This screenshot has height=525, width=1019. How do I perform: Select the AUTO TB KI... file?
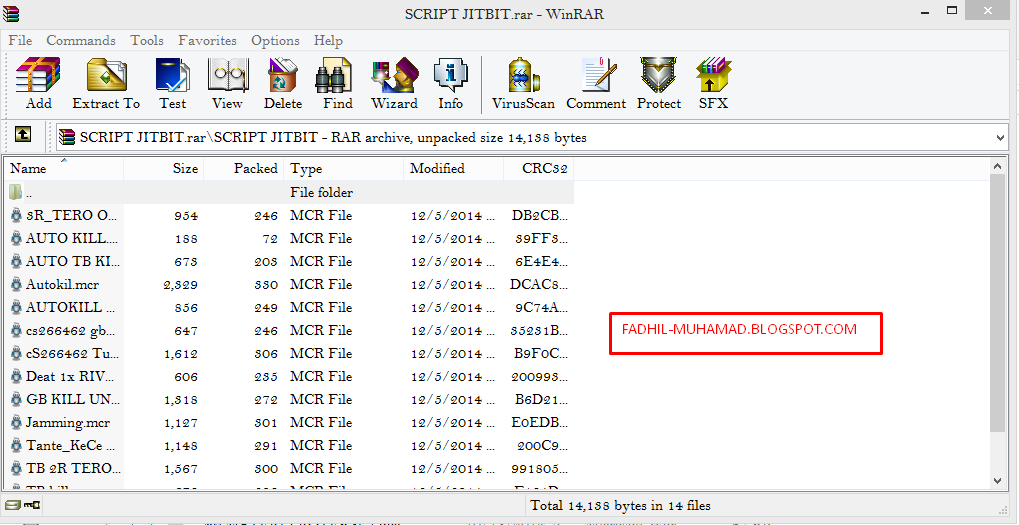pos(289,261)
